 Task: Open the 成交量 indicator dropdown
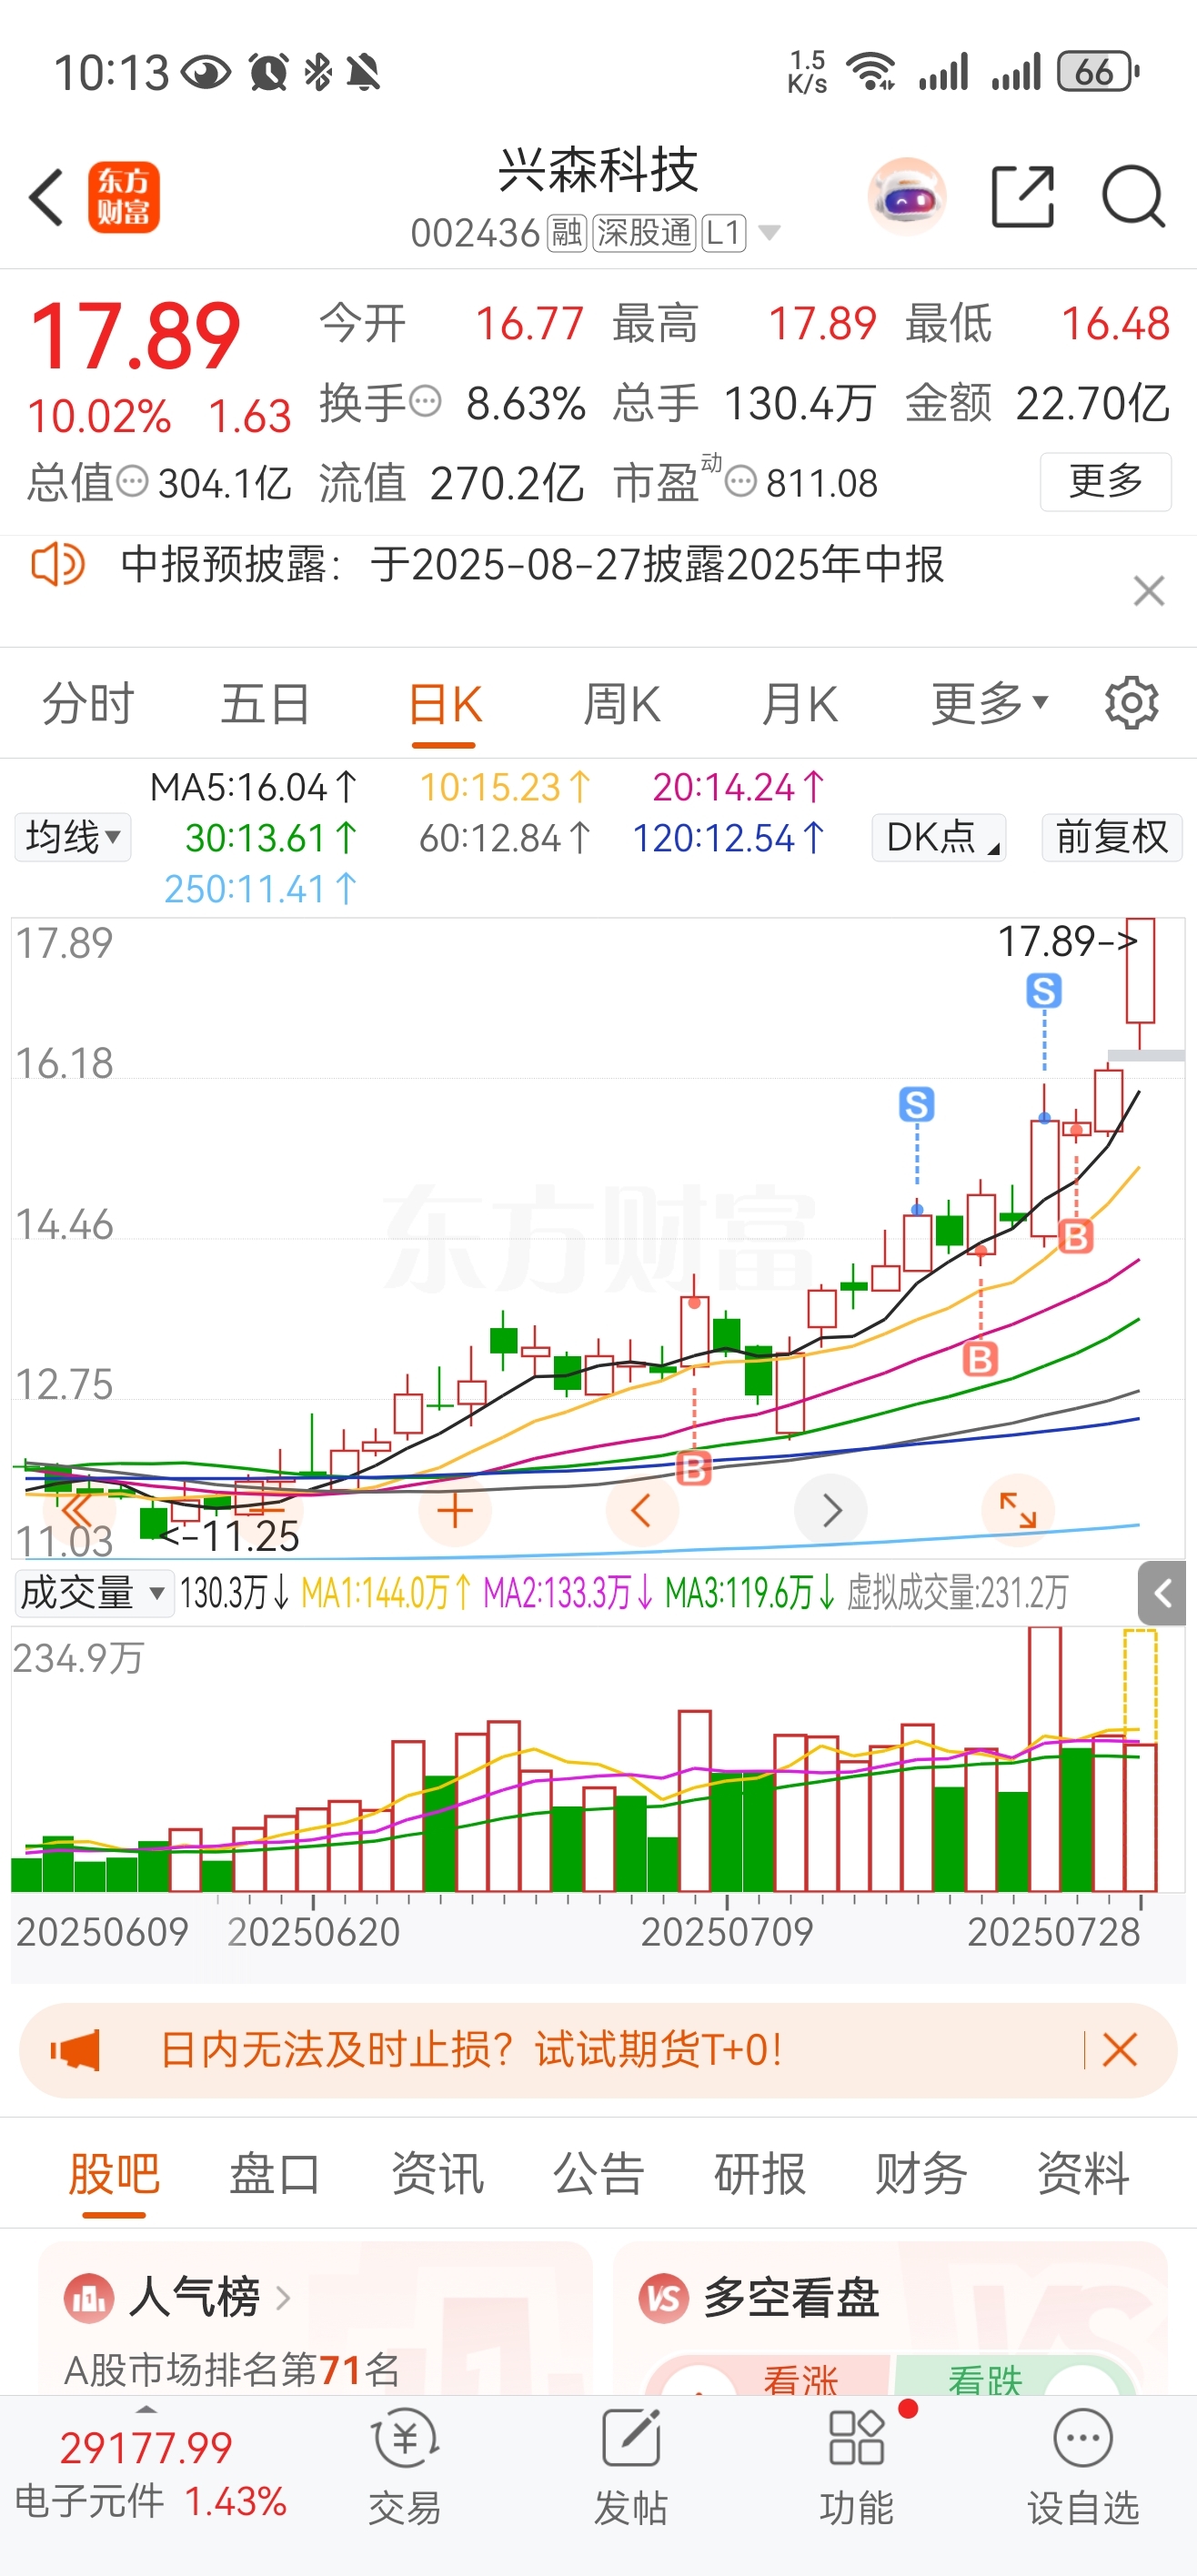[93, 1593]
